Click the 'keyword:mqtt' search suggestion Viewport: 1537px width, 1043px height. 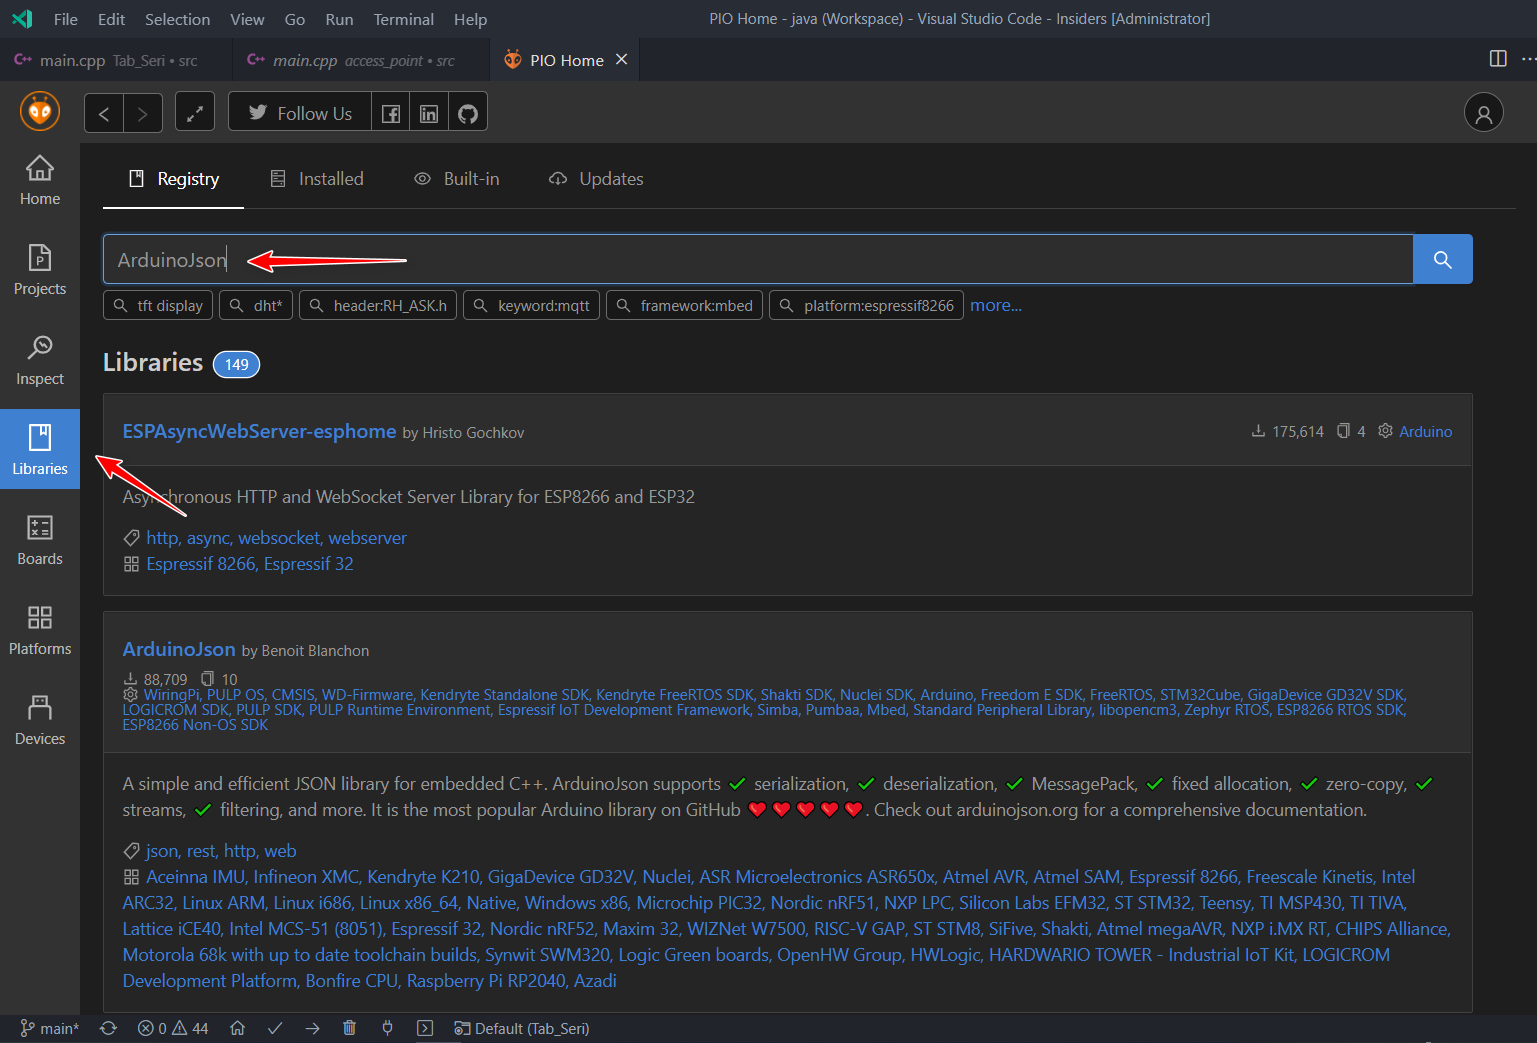532,305
